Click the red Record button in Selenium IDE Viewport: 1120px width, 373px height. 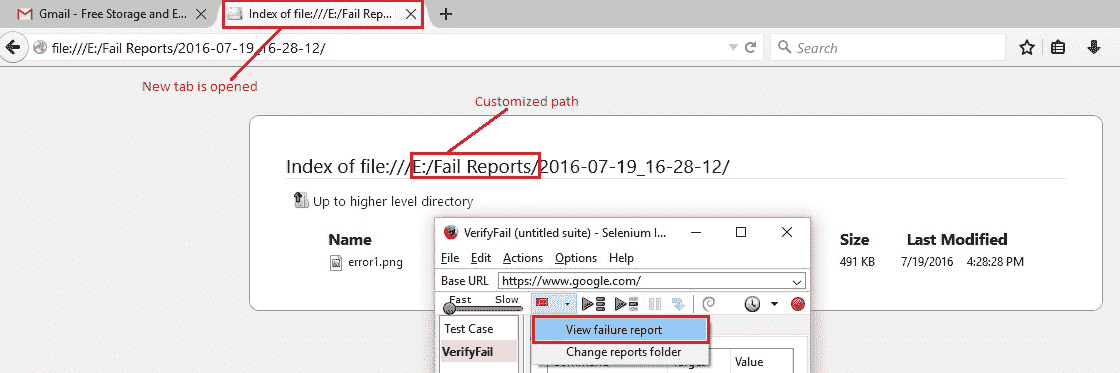click(x=798, y=304)
